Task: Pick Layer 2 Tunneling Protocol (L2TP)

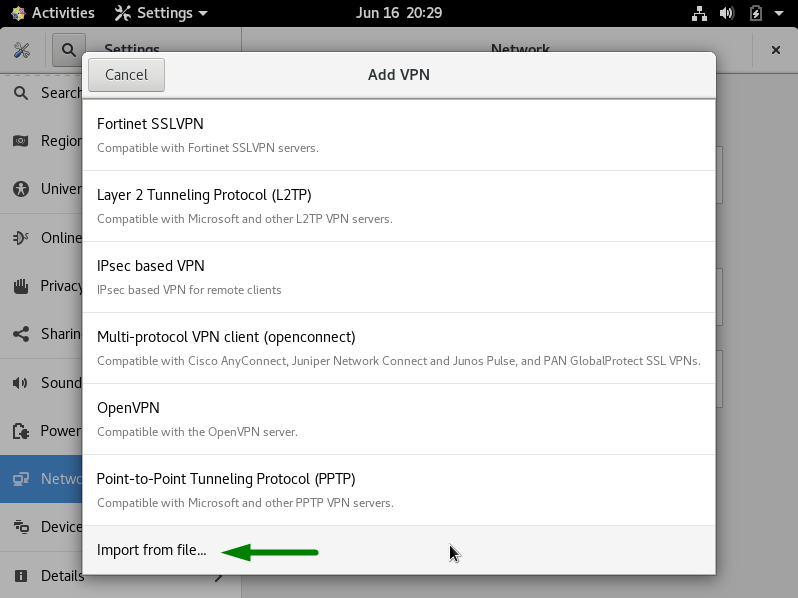Action: coord(398,206)
